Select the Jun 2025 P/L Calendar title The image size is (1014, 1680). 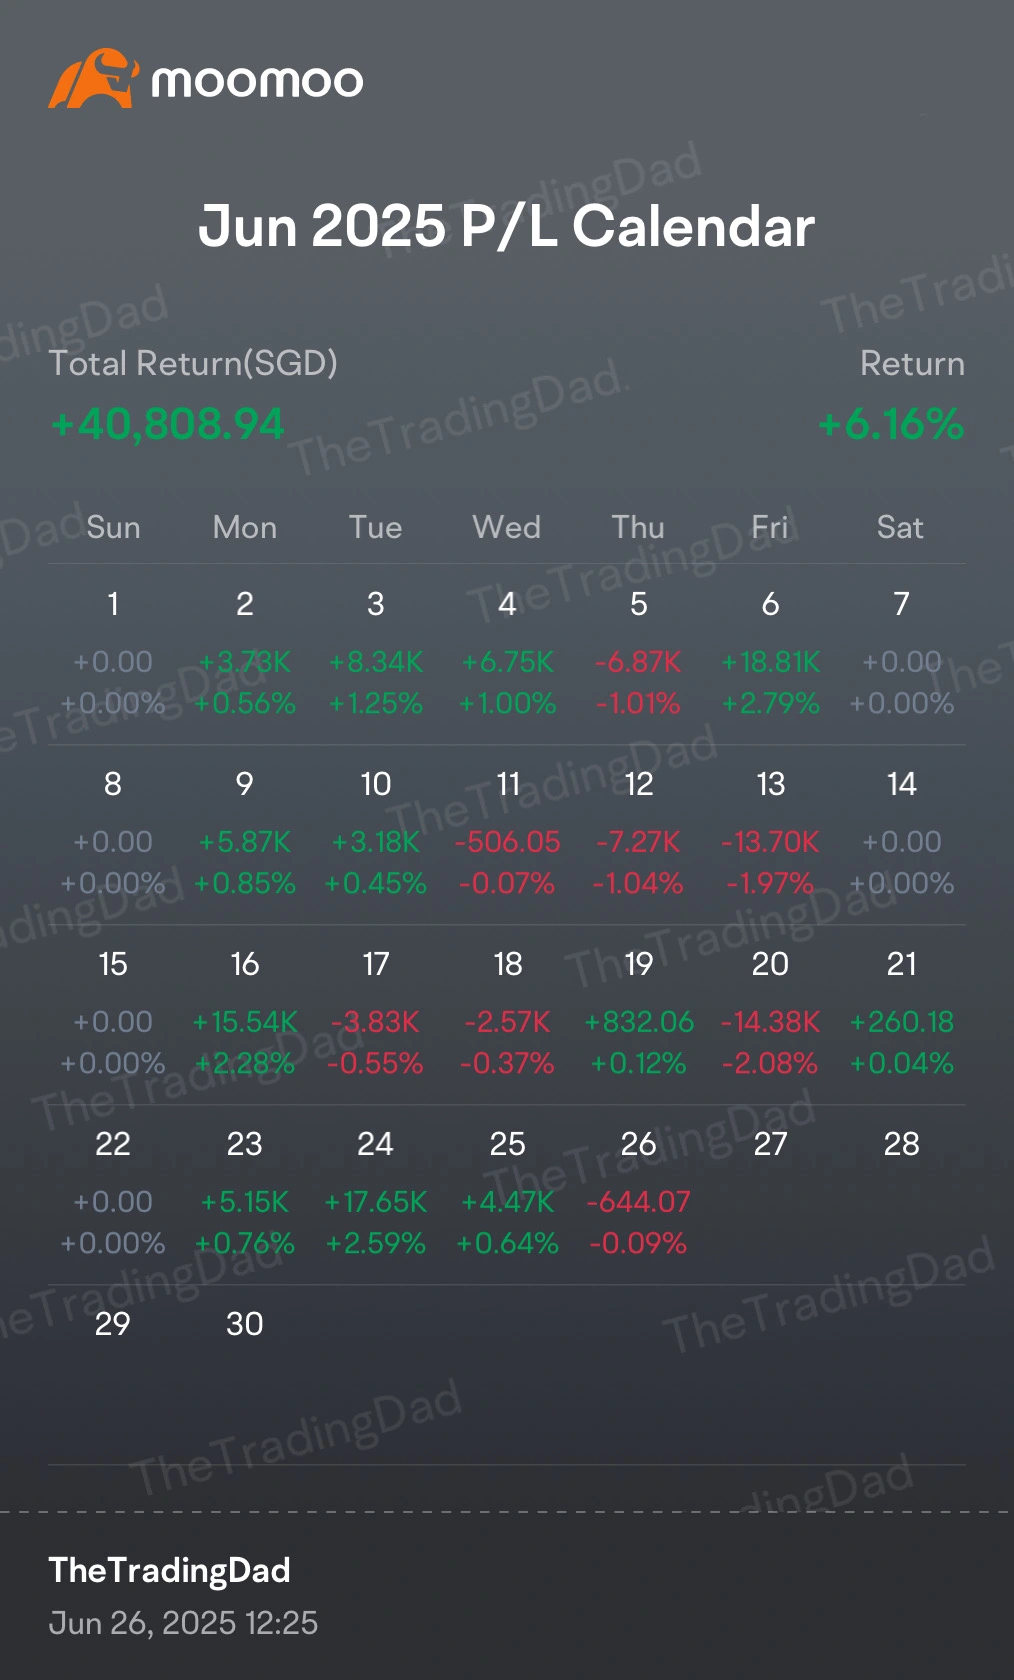pyautogui.click(x=506, y=226)
